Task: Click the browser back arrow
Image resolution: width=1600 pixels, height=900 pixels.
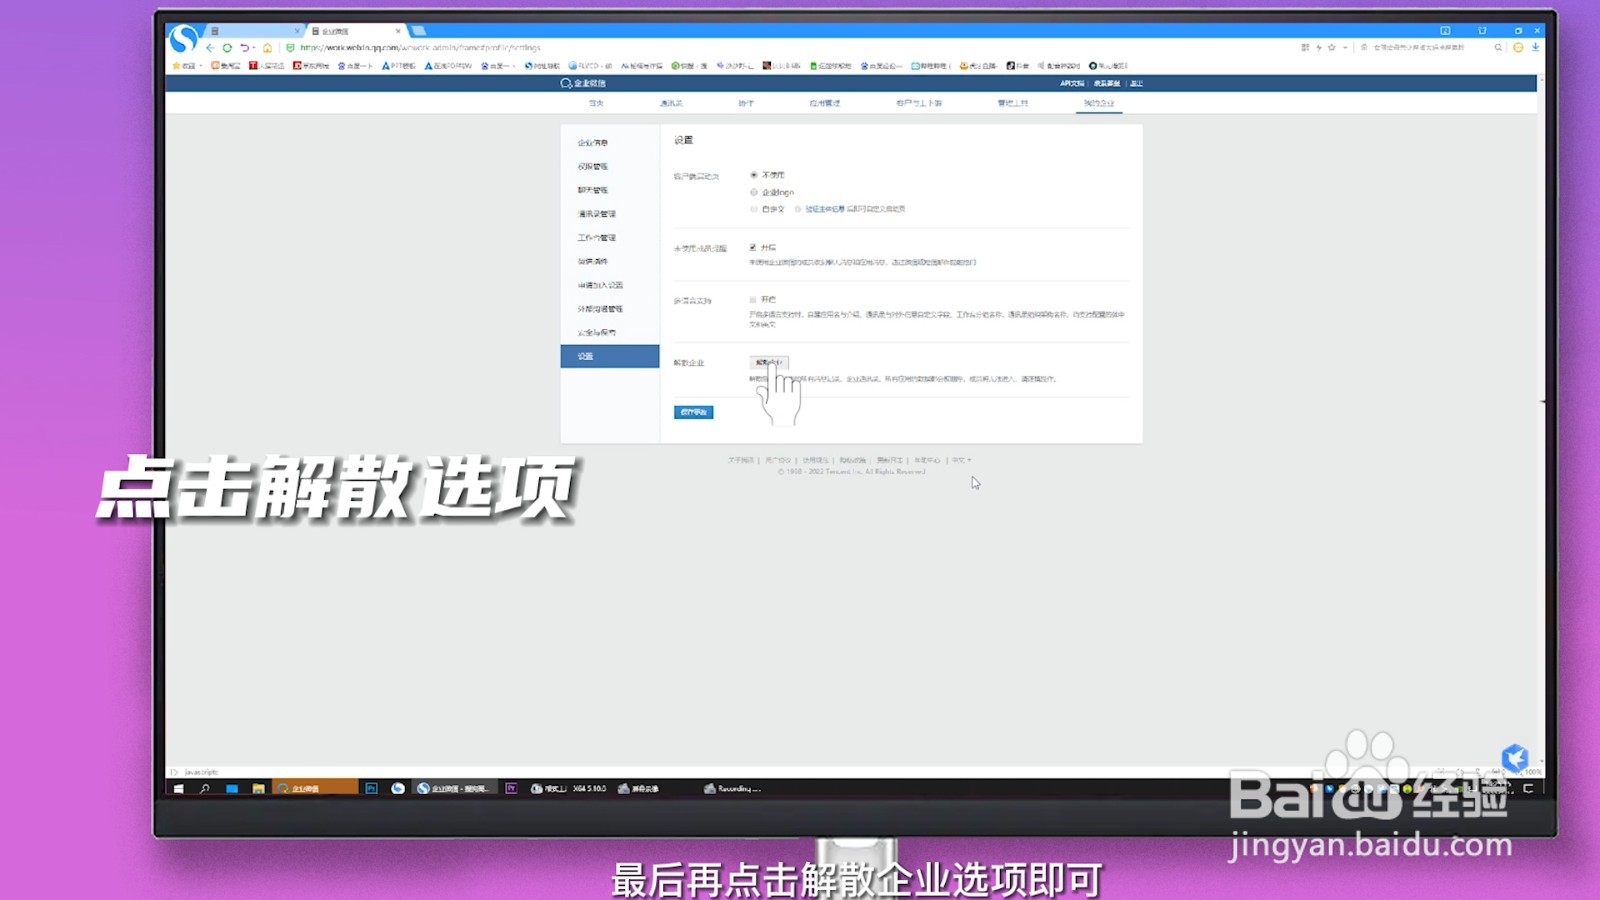Action: point(210,47)
